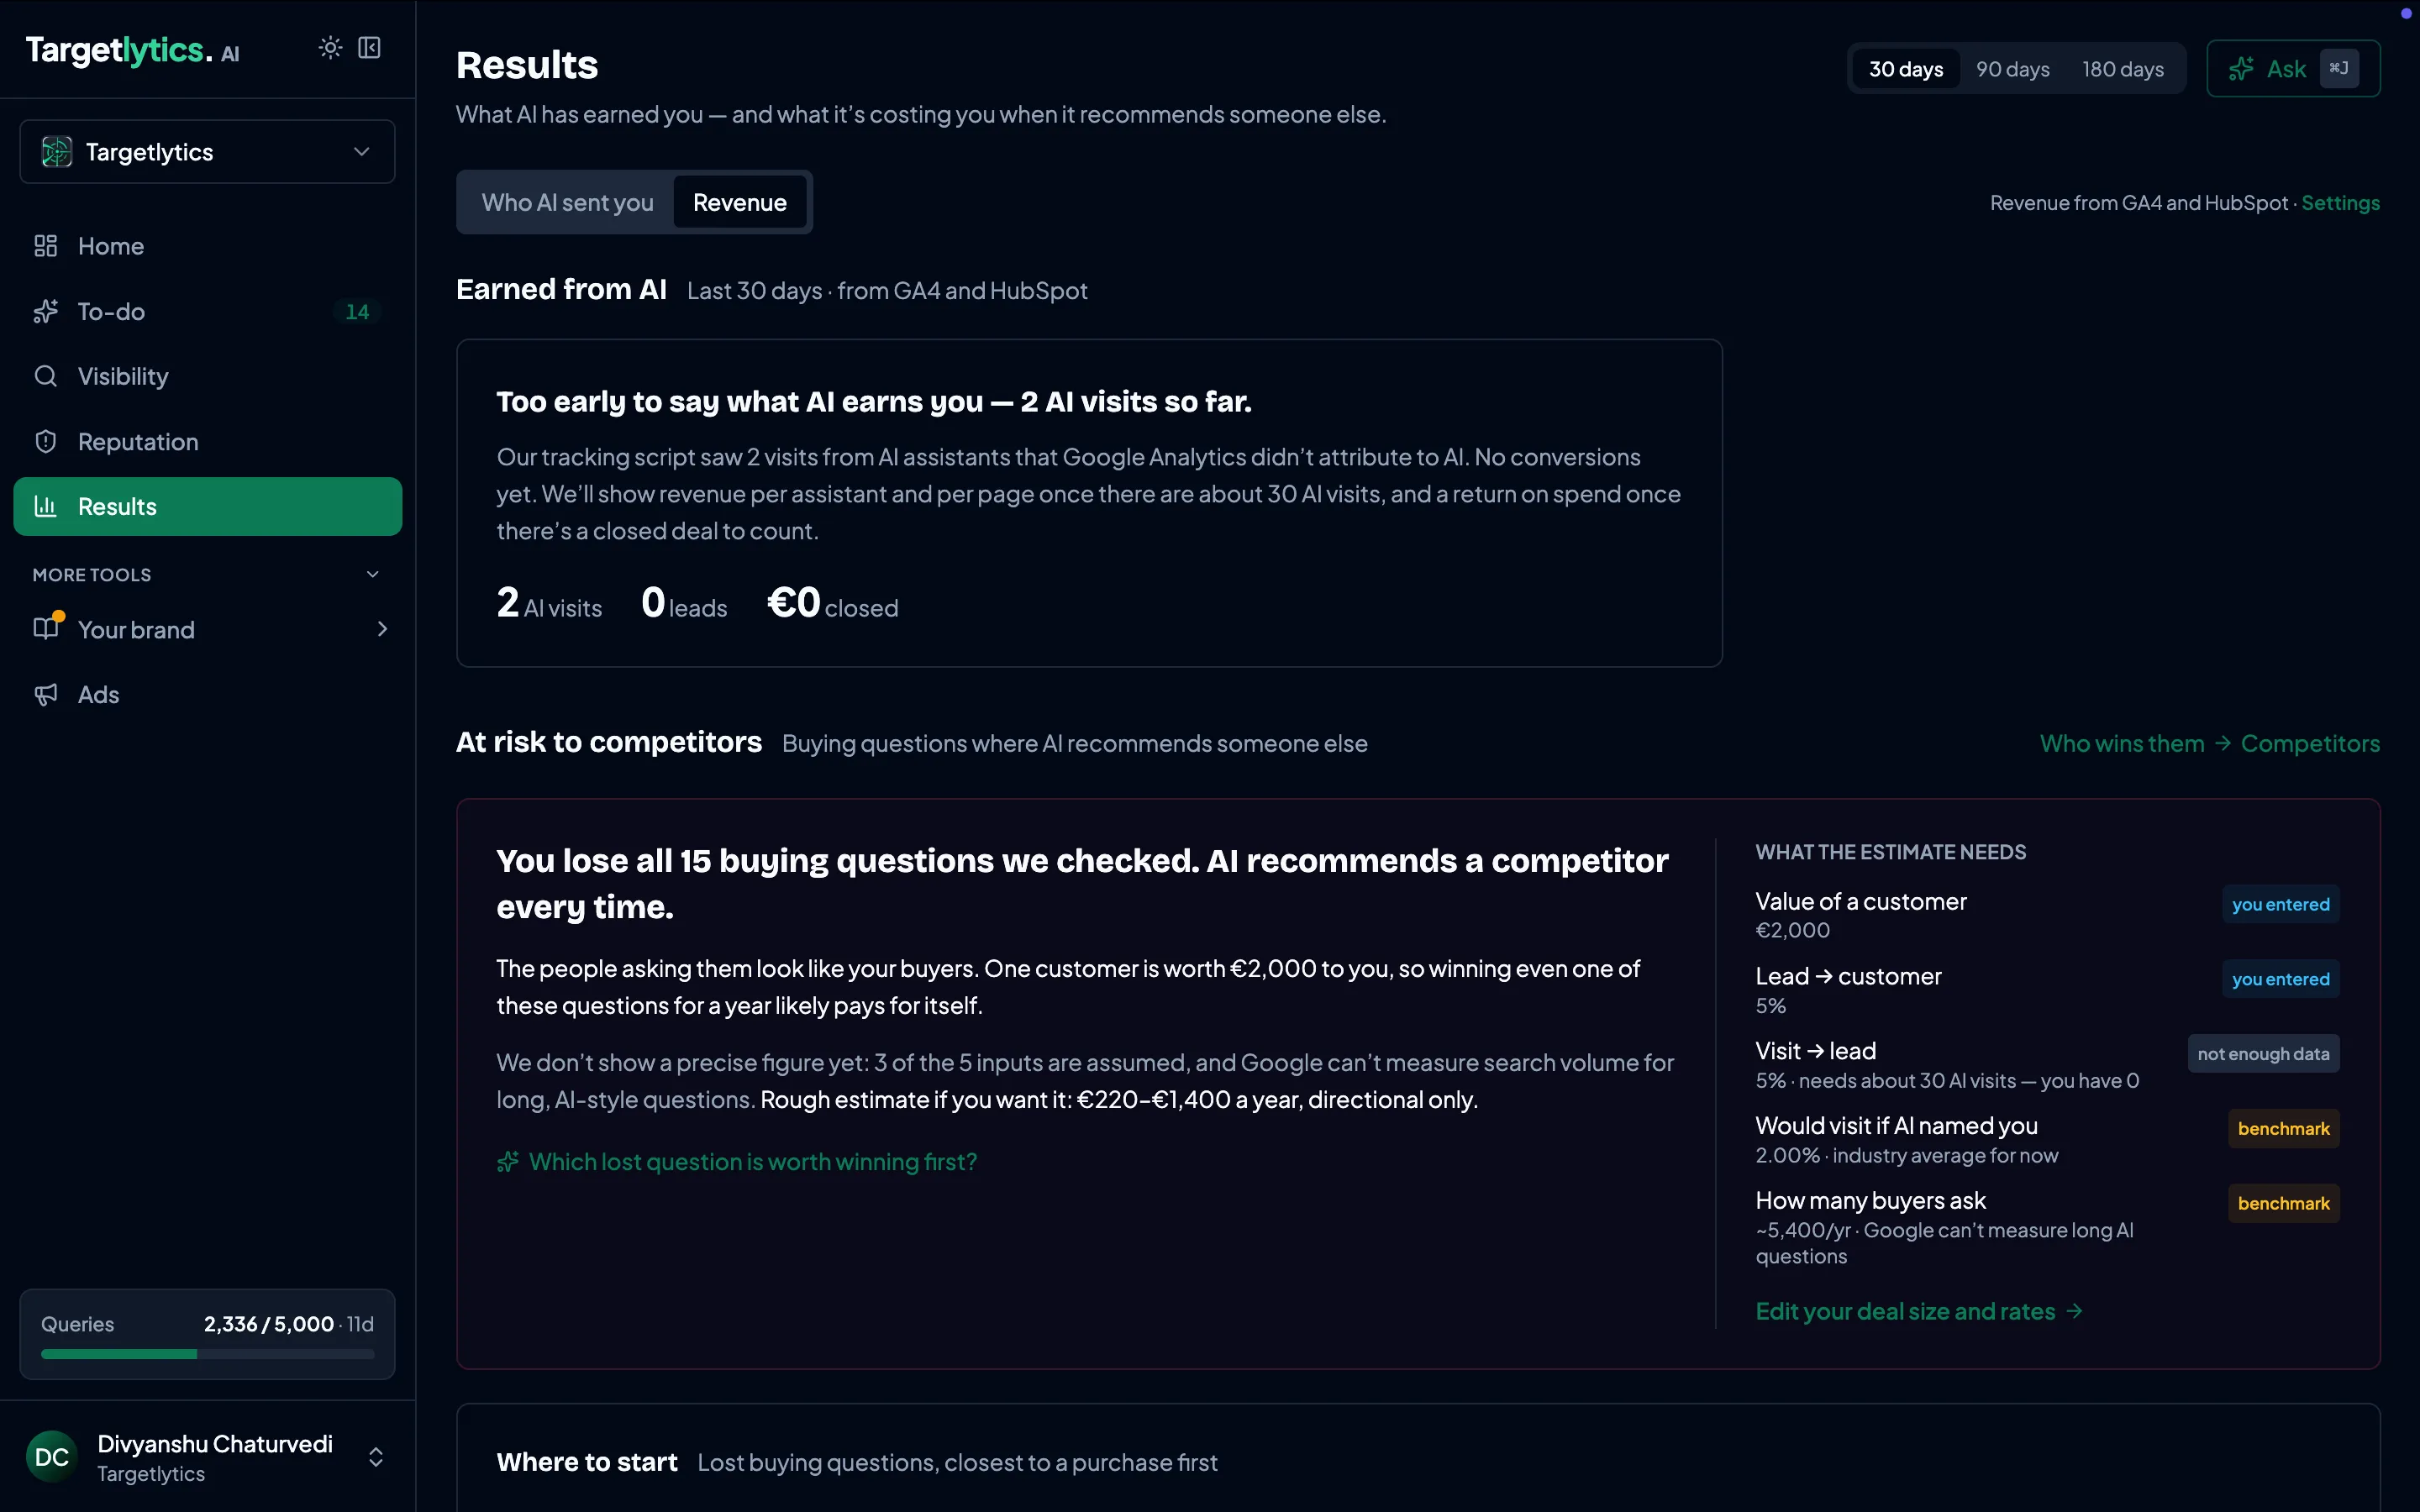Click the Ads megaphone icon
The height and width of the screenshot is (1512, 2420).
pyautogui.click(x=46, y=694)
